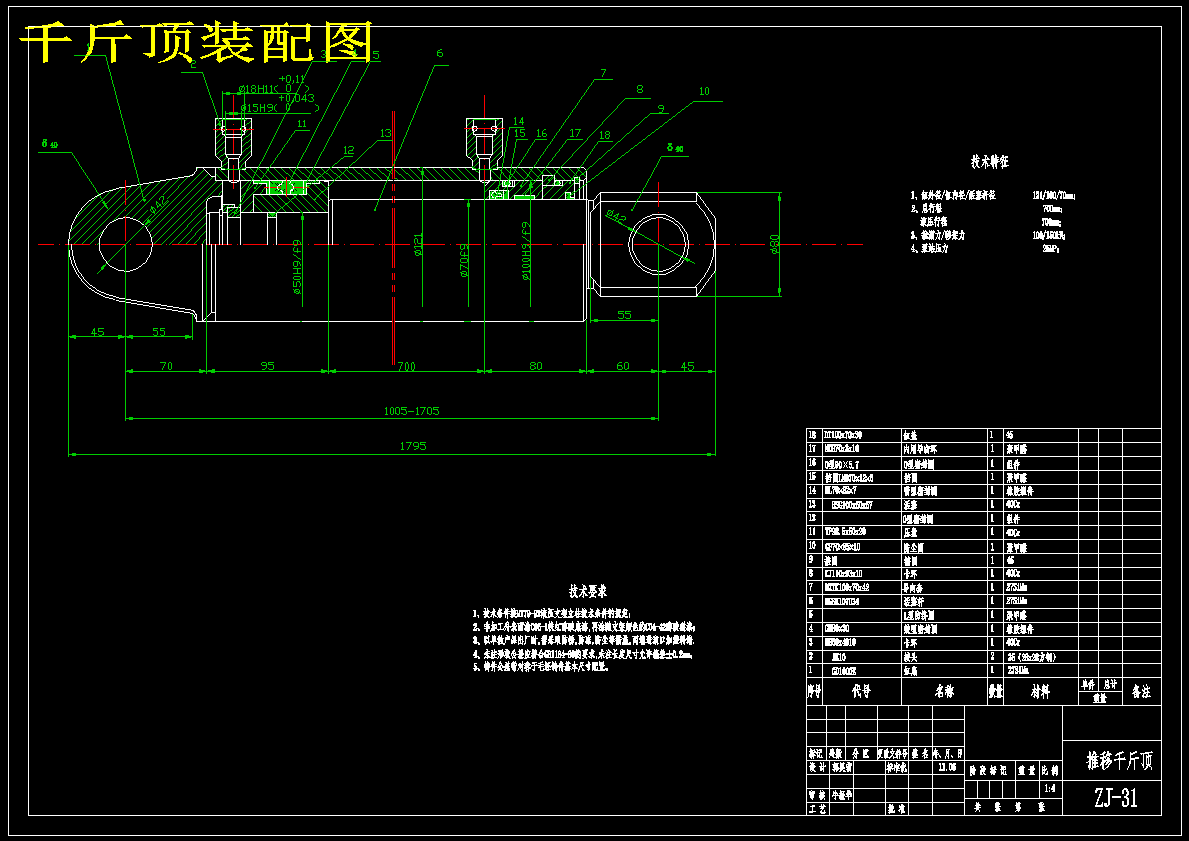Select the 121/100/70mm specification value
Image resolution: width=1189 pixels, height=841 pixels.
1053,196
